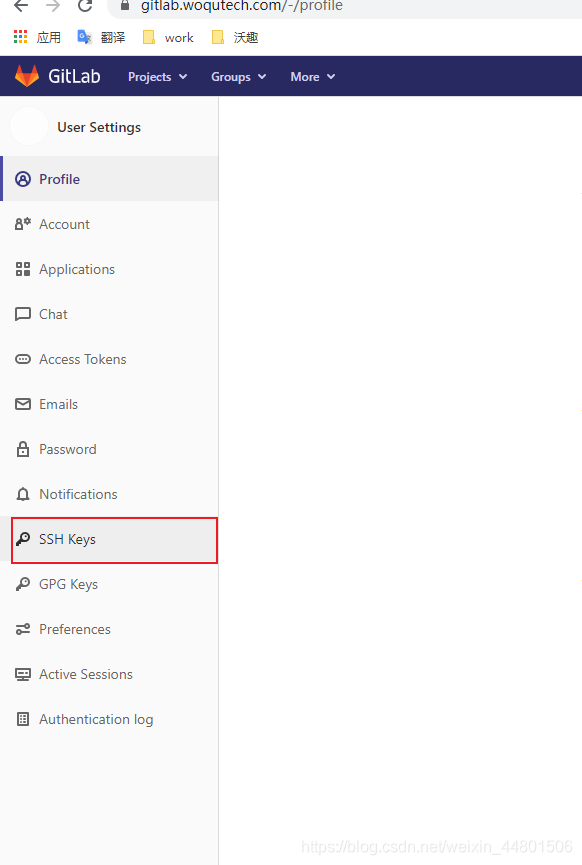Click the browser forward arrow
582x865 pixels.
(x=53, y=6)
